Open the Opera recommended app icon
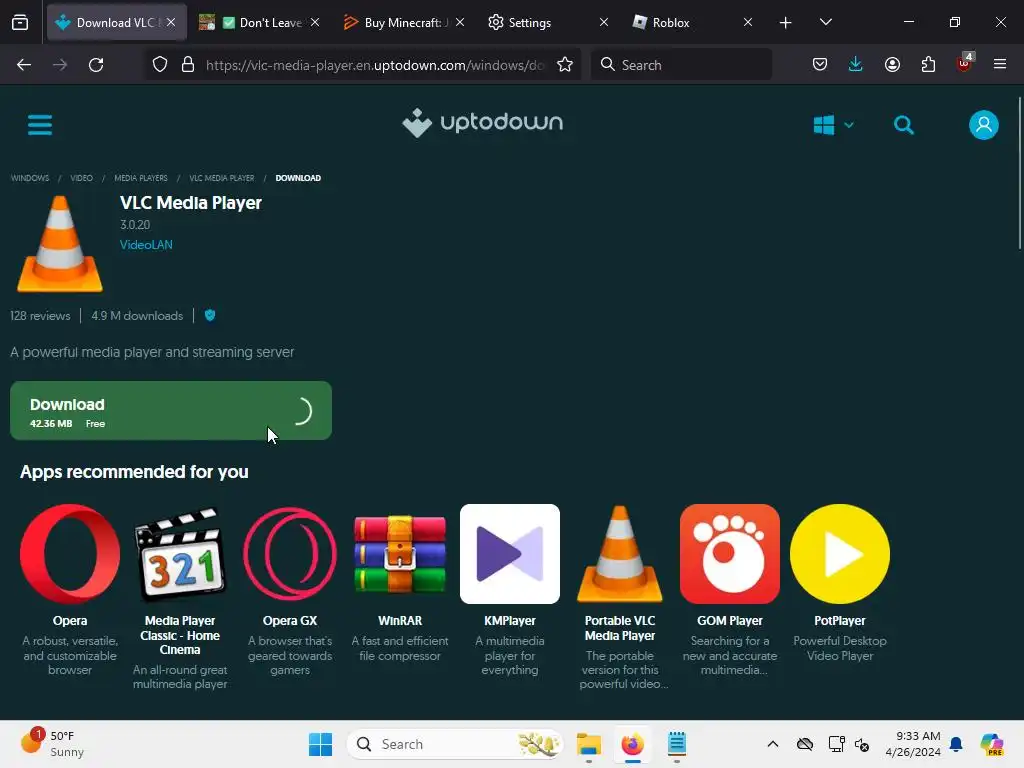 point(70,554)
